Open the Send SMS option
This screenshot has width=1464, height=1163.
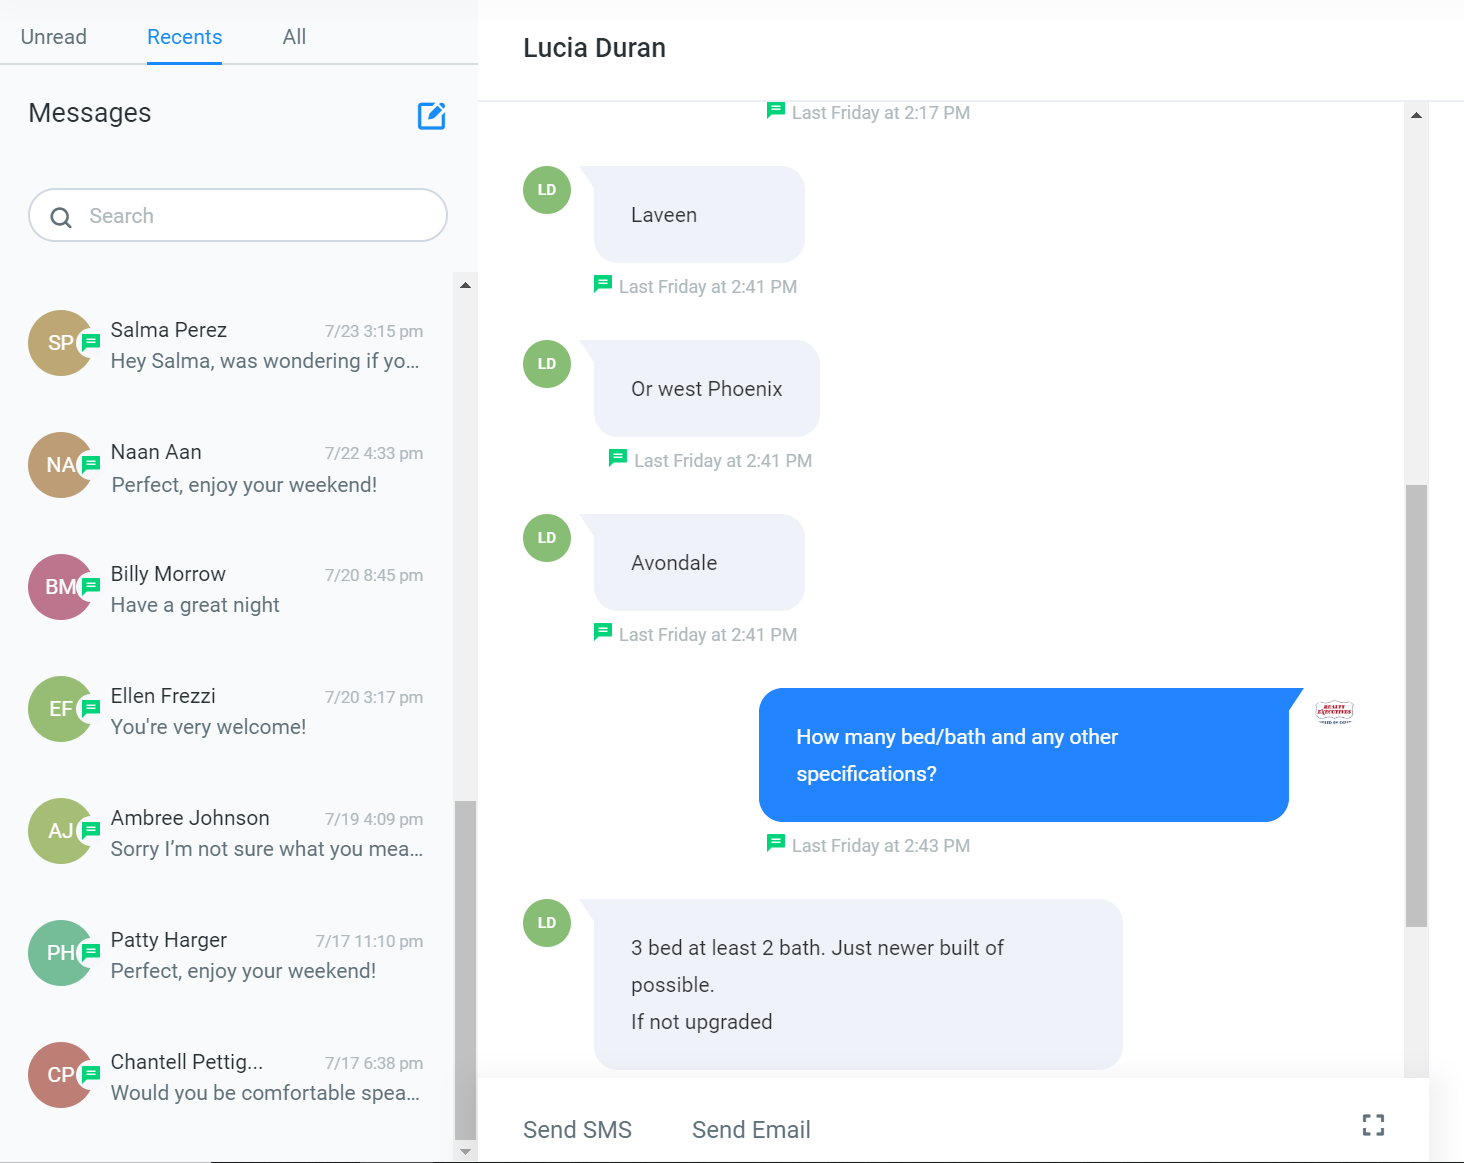(x=577, y=1130)
